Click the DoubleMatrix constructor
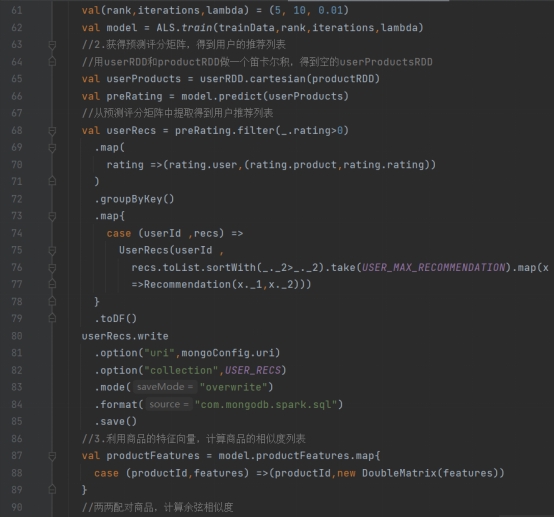This screenshot has height=518, width=554. point(399,473)
